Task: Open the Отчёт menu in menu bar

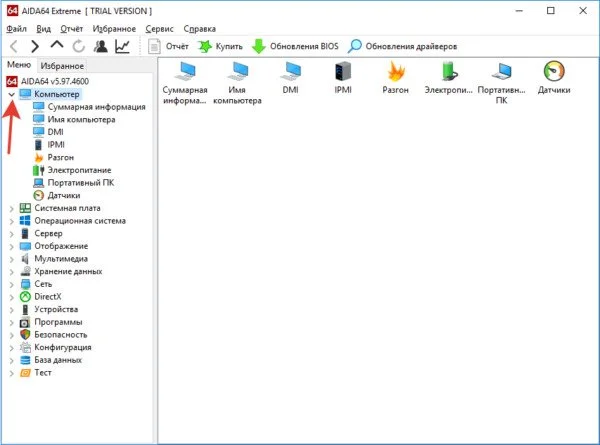Action: pyautogui.click(x=72, y=29)
